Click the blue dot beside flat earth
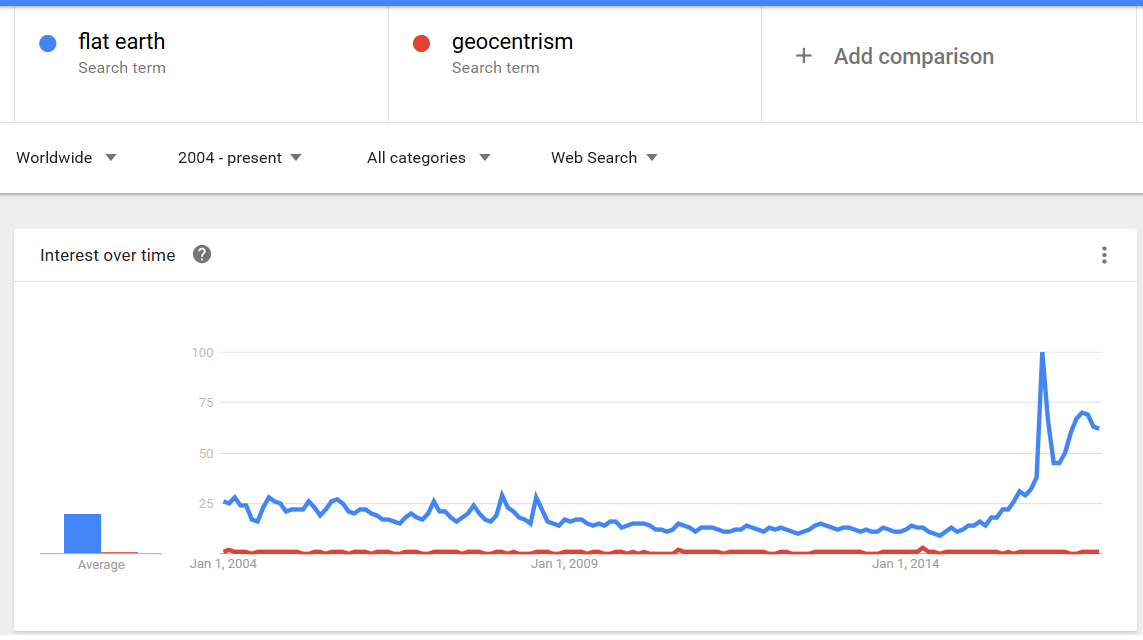1143x640 pixels. 47,43
